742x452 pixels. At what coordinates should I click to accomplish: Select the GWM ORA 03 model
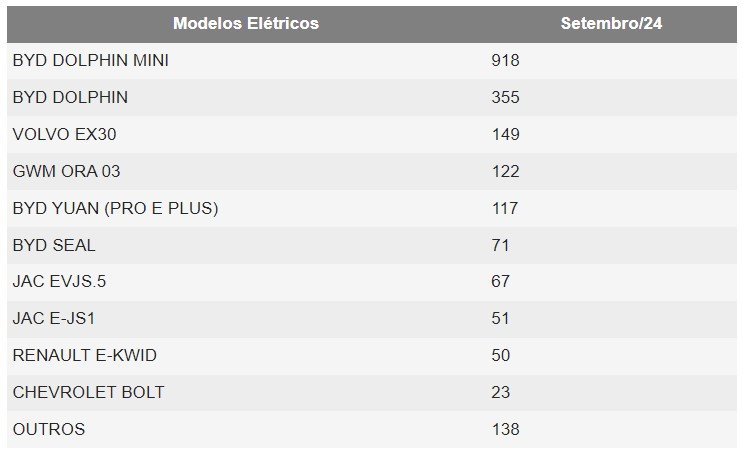pos(66,171)
